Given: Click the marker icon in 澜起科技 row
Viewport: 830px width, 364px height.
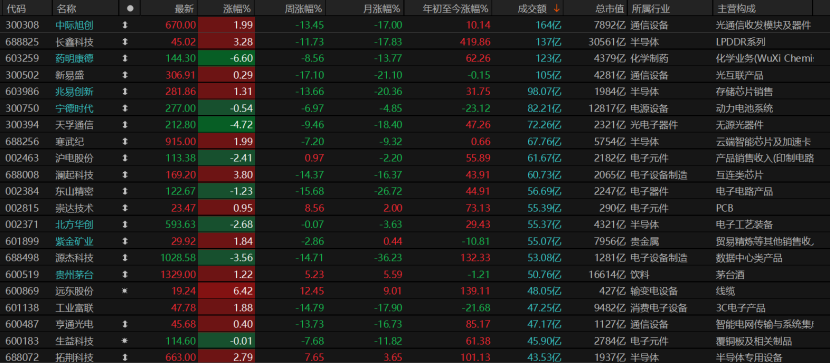Looking at the screenshot, I should click(125, 175).
